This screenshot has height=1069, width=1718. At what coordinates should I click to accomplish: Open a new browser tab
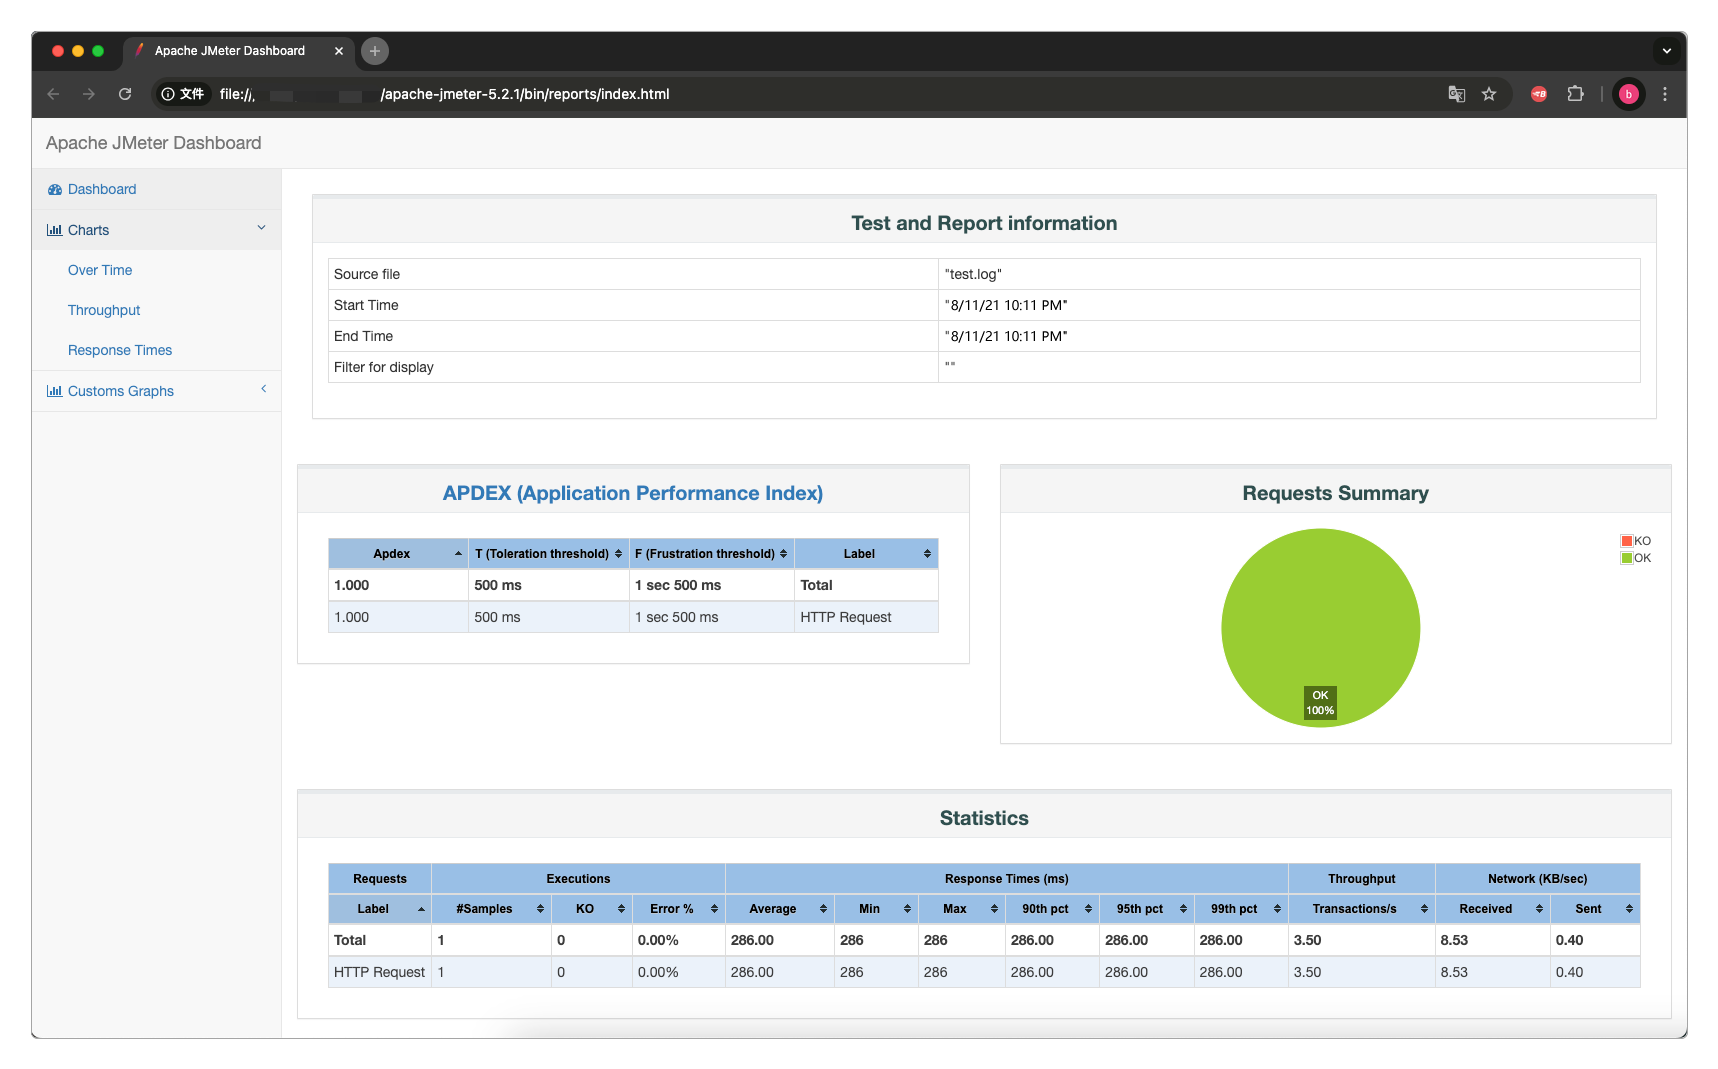[x=375, y=51]
